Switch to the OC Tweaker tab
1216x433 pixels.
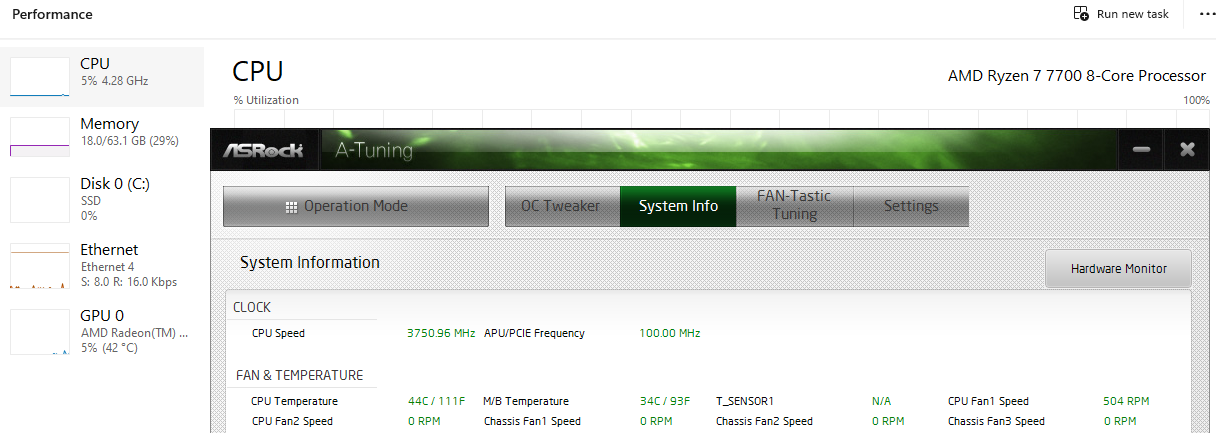click(x=562, y=206)
